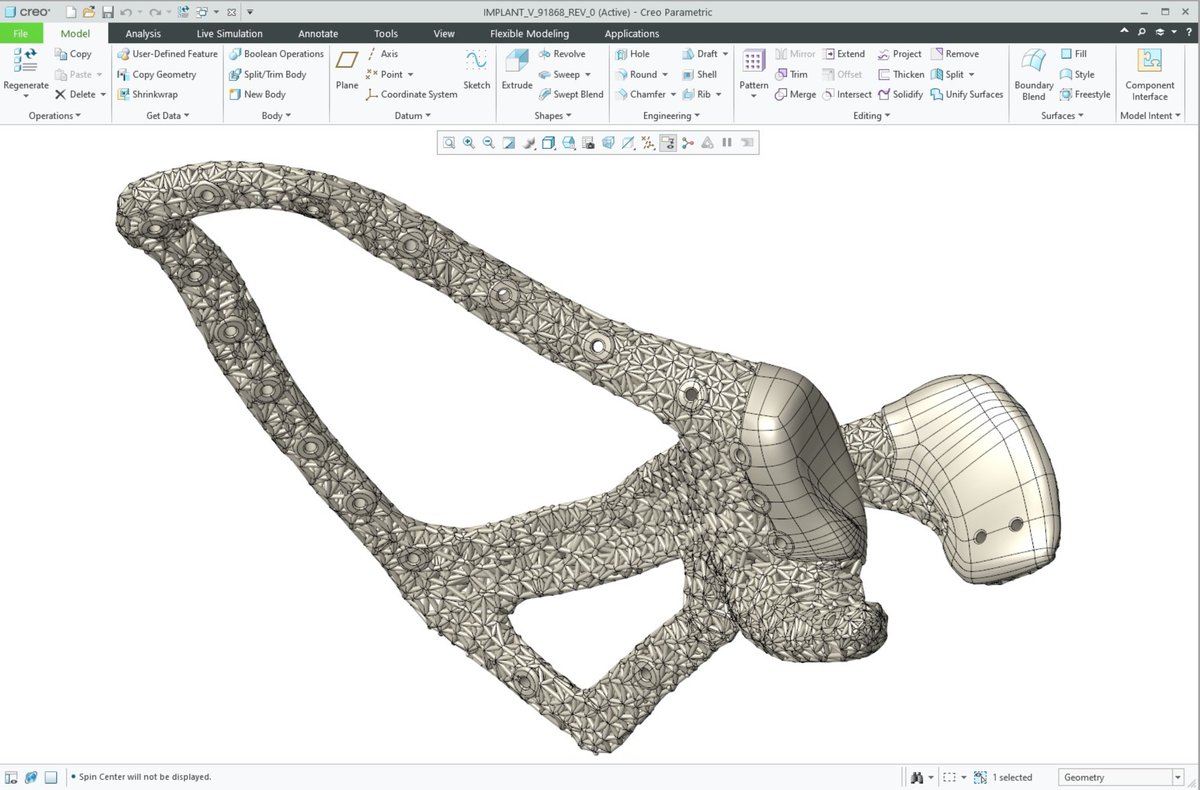This screenshot has height=790, width=1200.
Task: Expand the Operations group overflow
Action: pos(55,116)
